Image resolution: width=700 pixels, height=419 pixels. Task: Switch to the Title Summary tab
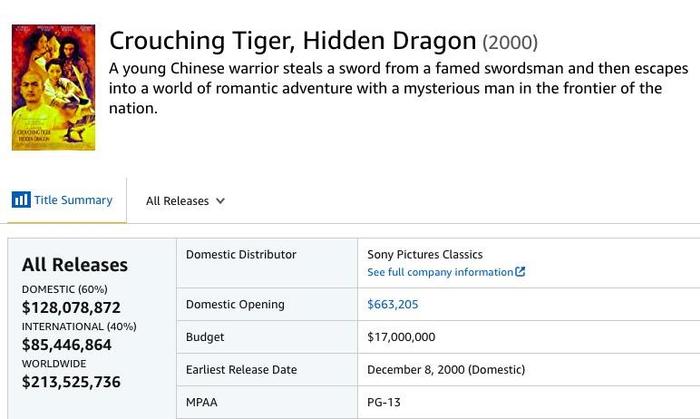click(62, 200)
